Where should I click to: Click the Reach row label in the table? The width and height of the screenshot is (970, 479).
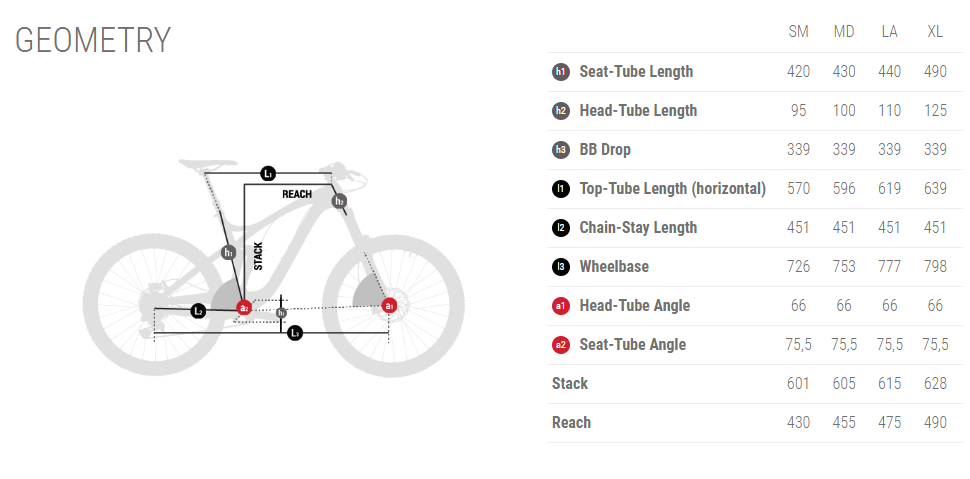tap(571, 423)
